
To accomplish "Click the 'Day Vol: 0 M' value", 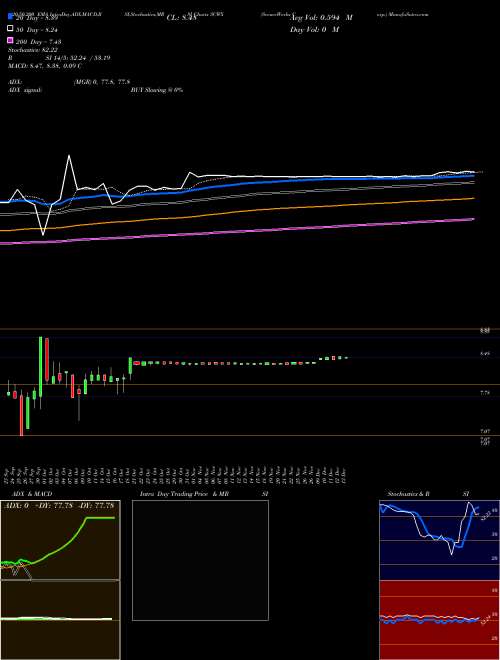I will (314, 29).
